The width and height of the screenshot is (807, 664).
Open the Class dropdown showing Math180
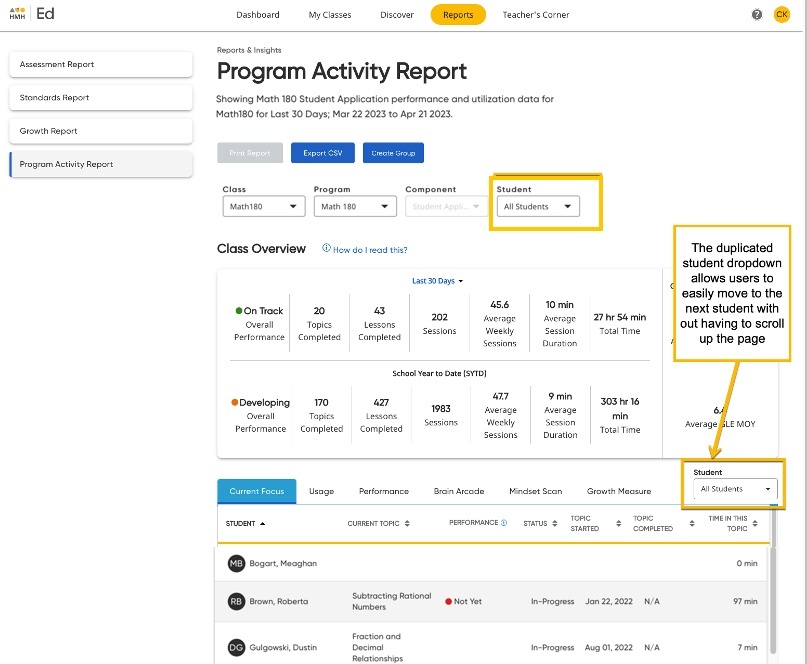click(x=264, y=206)
